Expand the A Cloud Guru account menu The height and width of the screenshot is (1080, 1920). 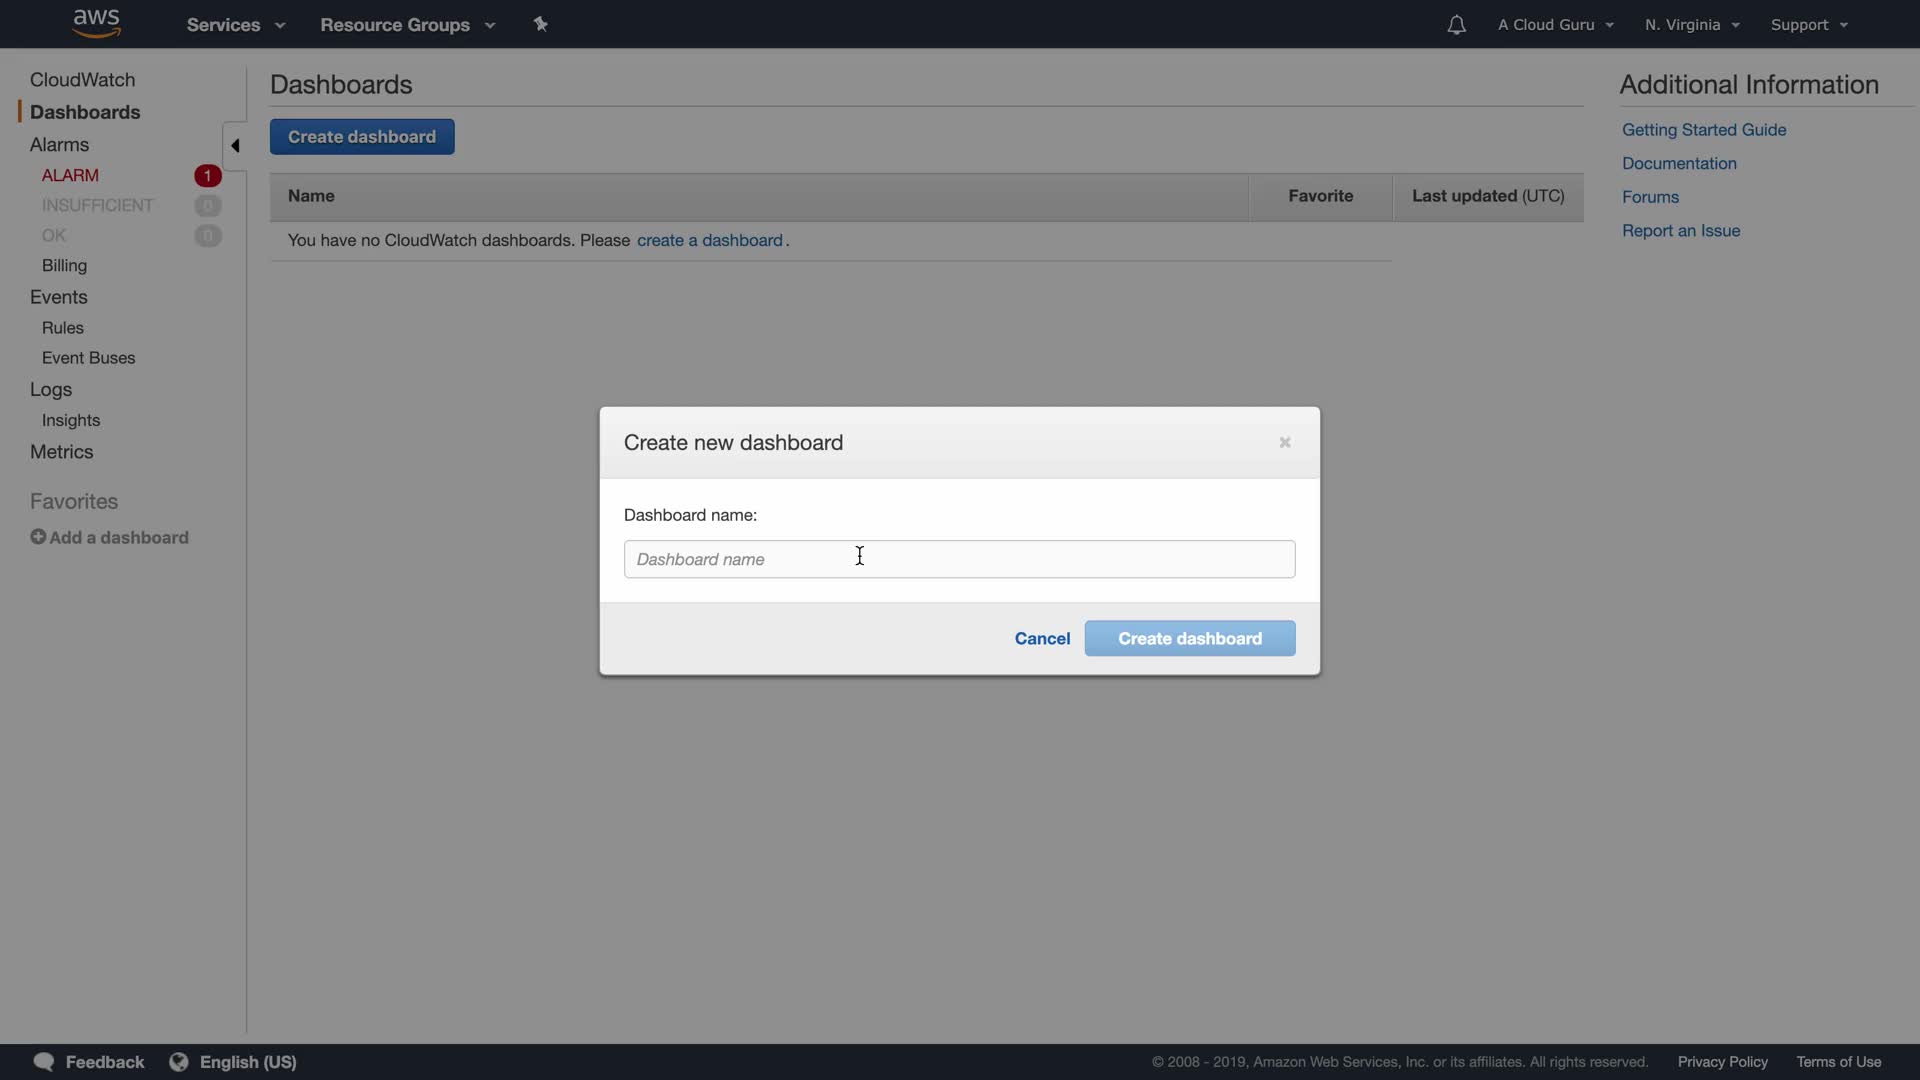(x=1555, y=25)
